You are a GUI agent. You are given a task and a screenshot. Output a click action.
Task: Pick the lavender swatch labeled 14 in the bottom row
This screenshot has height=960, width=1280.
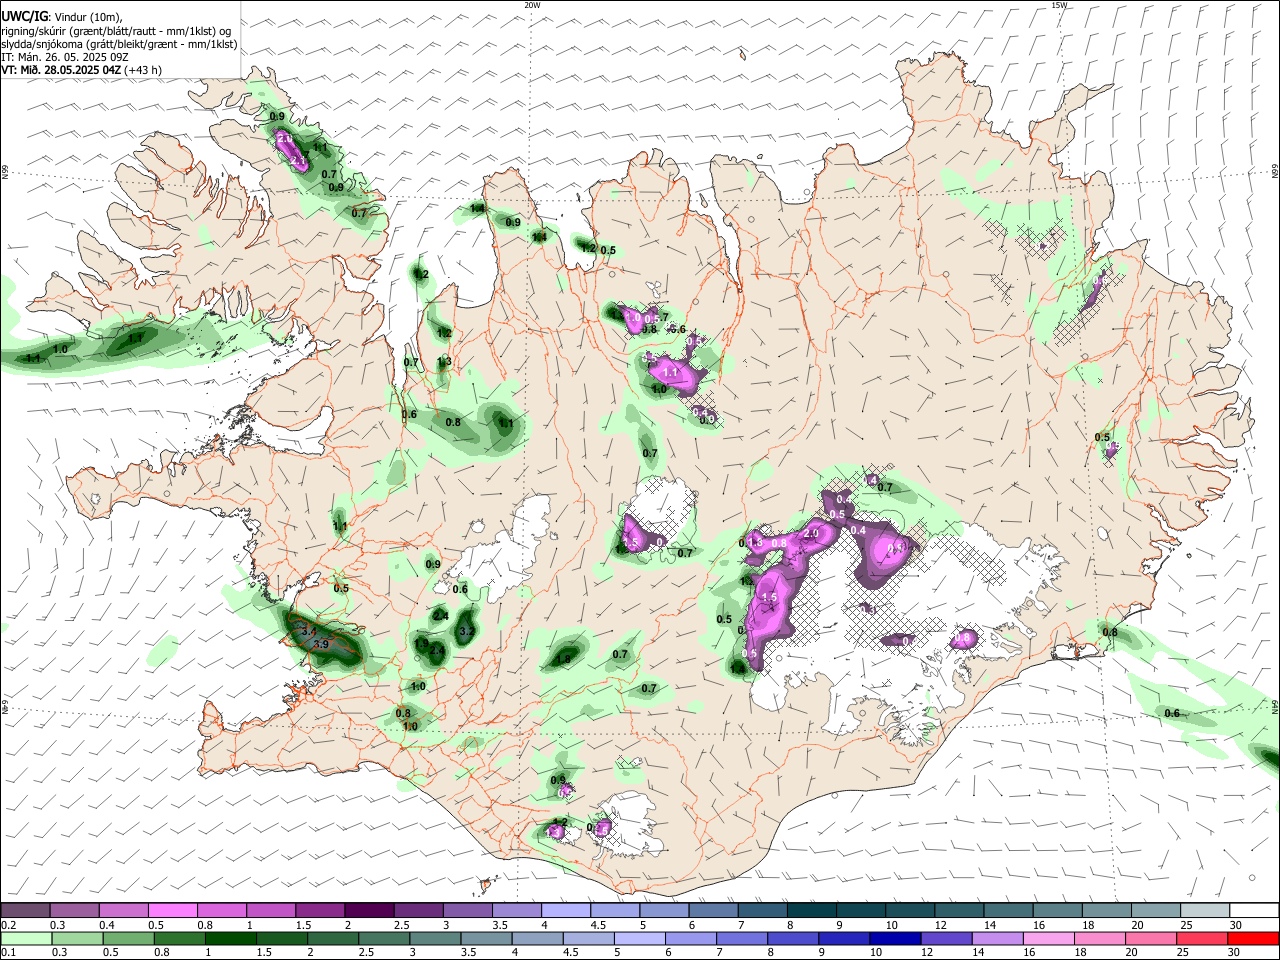tap(997, 938)
